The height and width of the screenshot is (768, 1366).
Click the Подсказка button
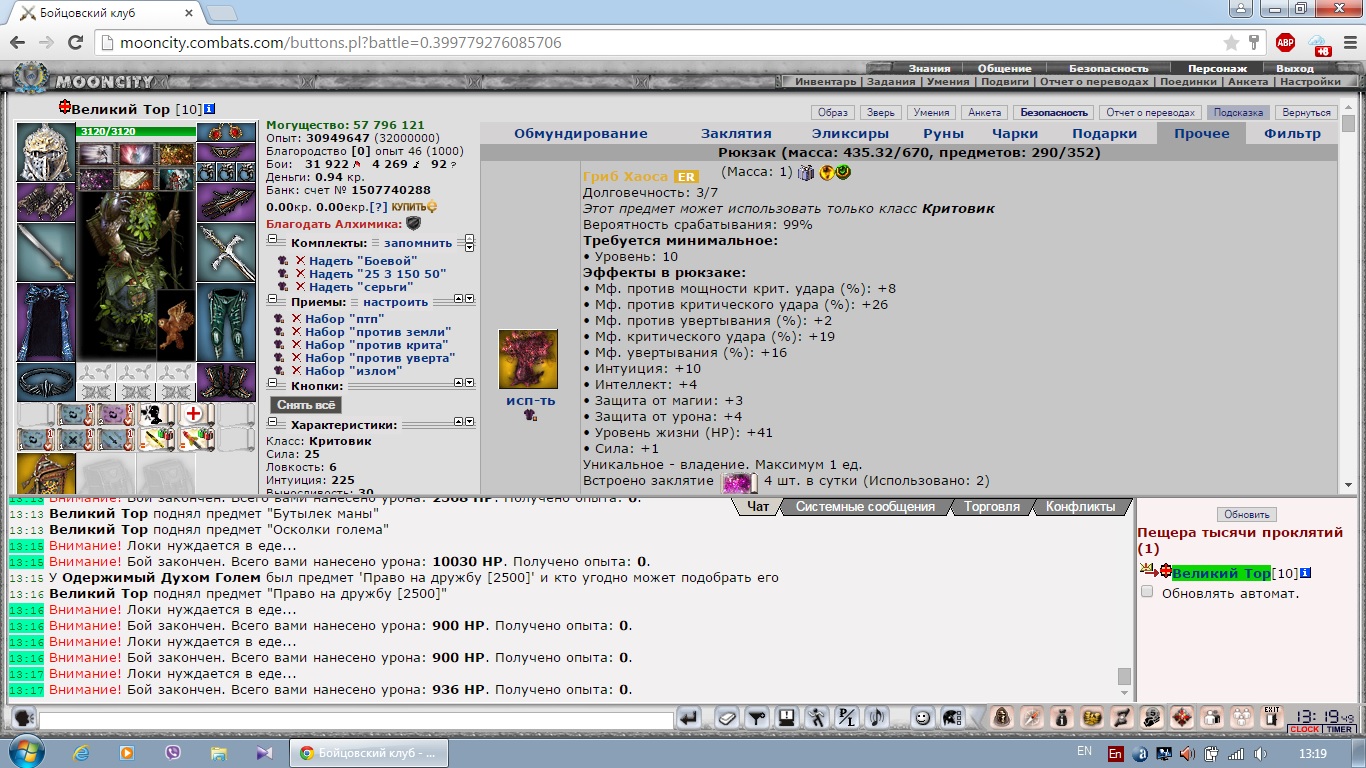[1238, 113]
